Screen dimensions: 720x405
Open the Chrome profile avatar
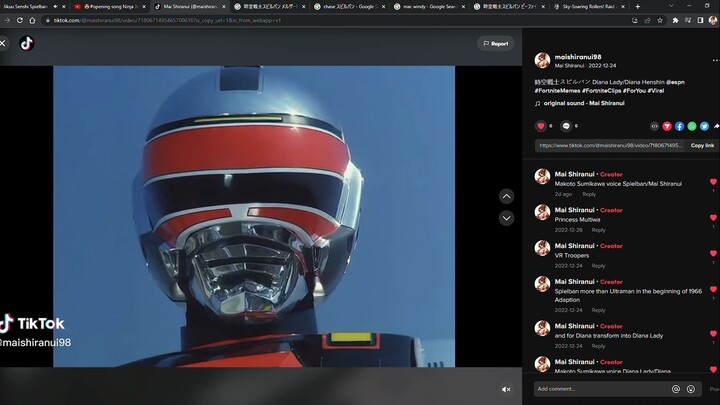click(713, 20)
